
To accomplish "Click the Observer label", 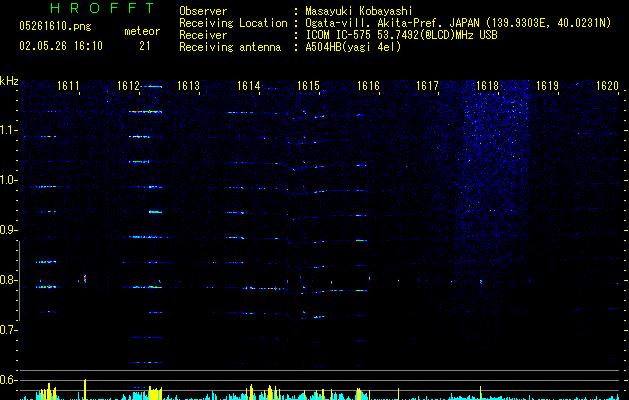I will click(x=203, y=11).
